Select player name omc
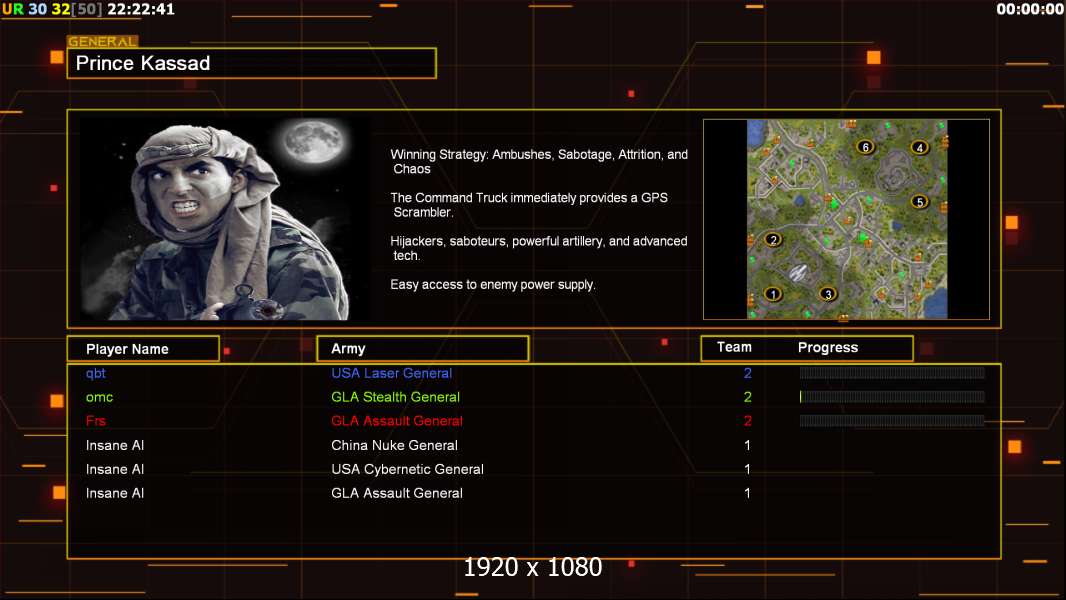 click(x=99, y=397)
